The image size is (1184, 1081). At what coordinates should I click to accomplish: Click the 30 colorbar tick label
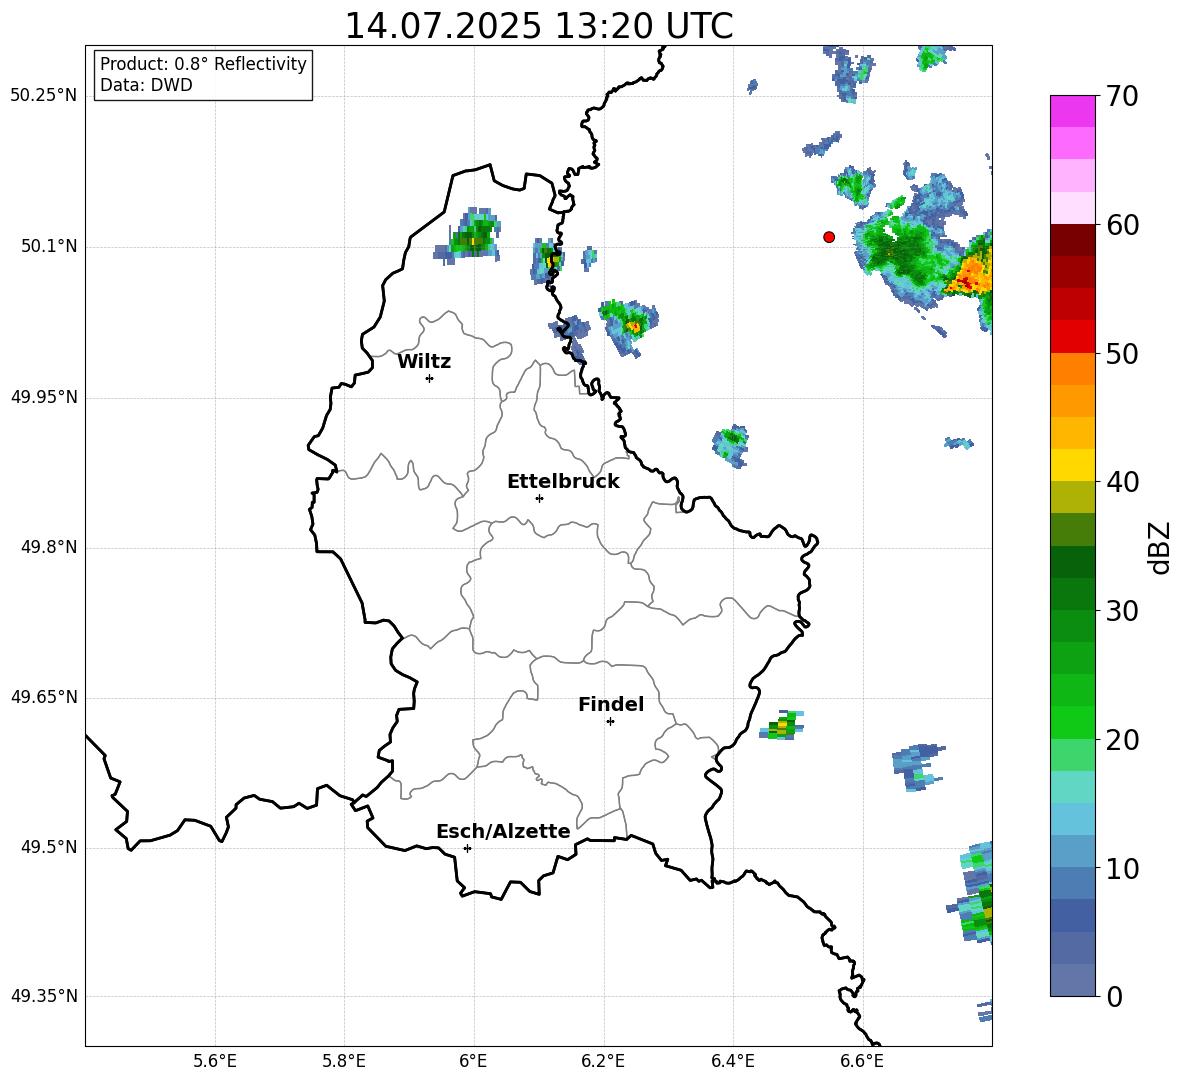(1121, 611)
